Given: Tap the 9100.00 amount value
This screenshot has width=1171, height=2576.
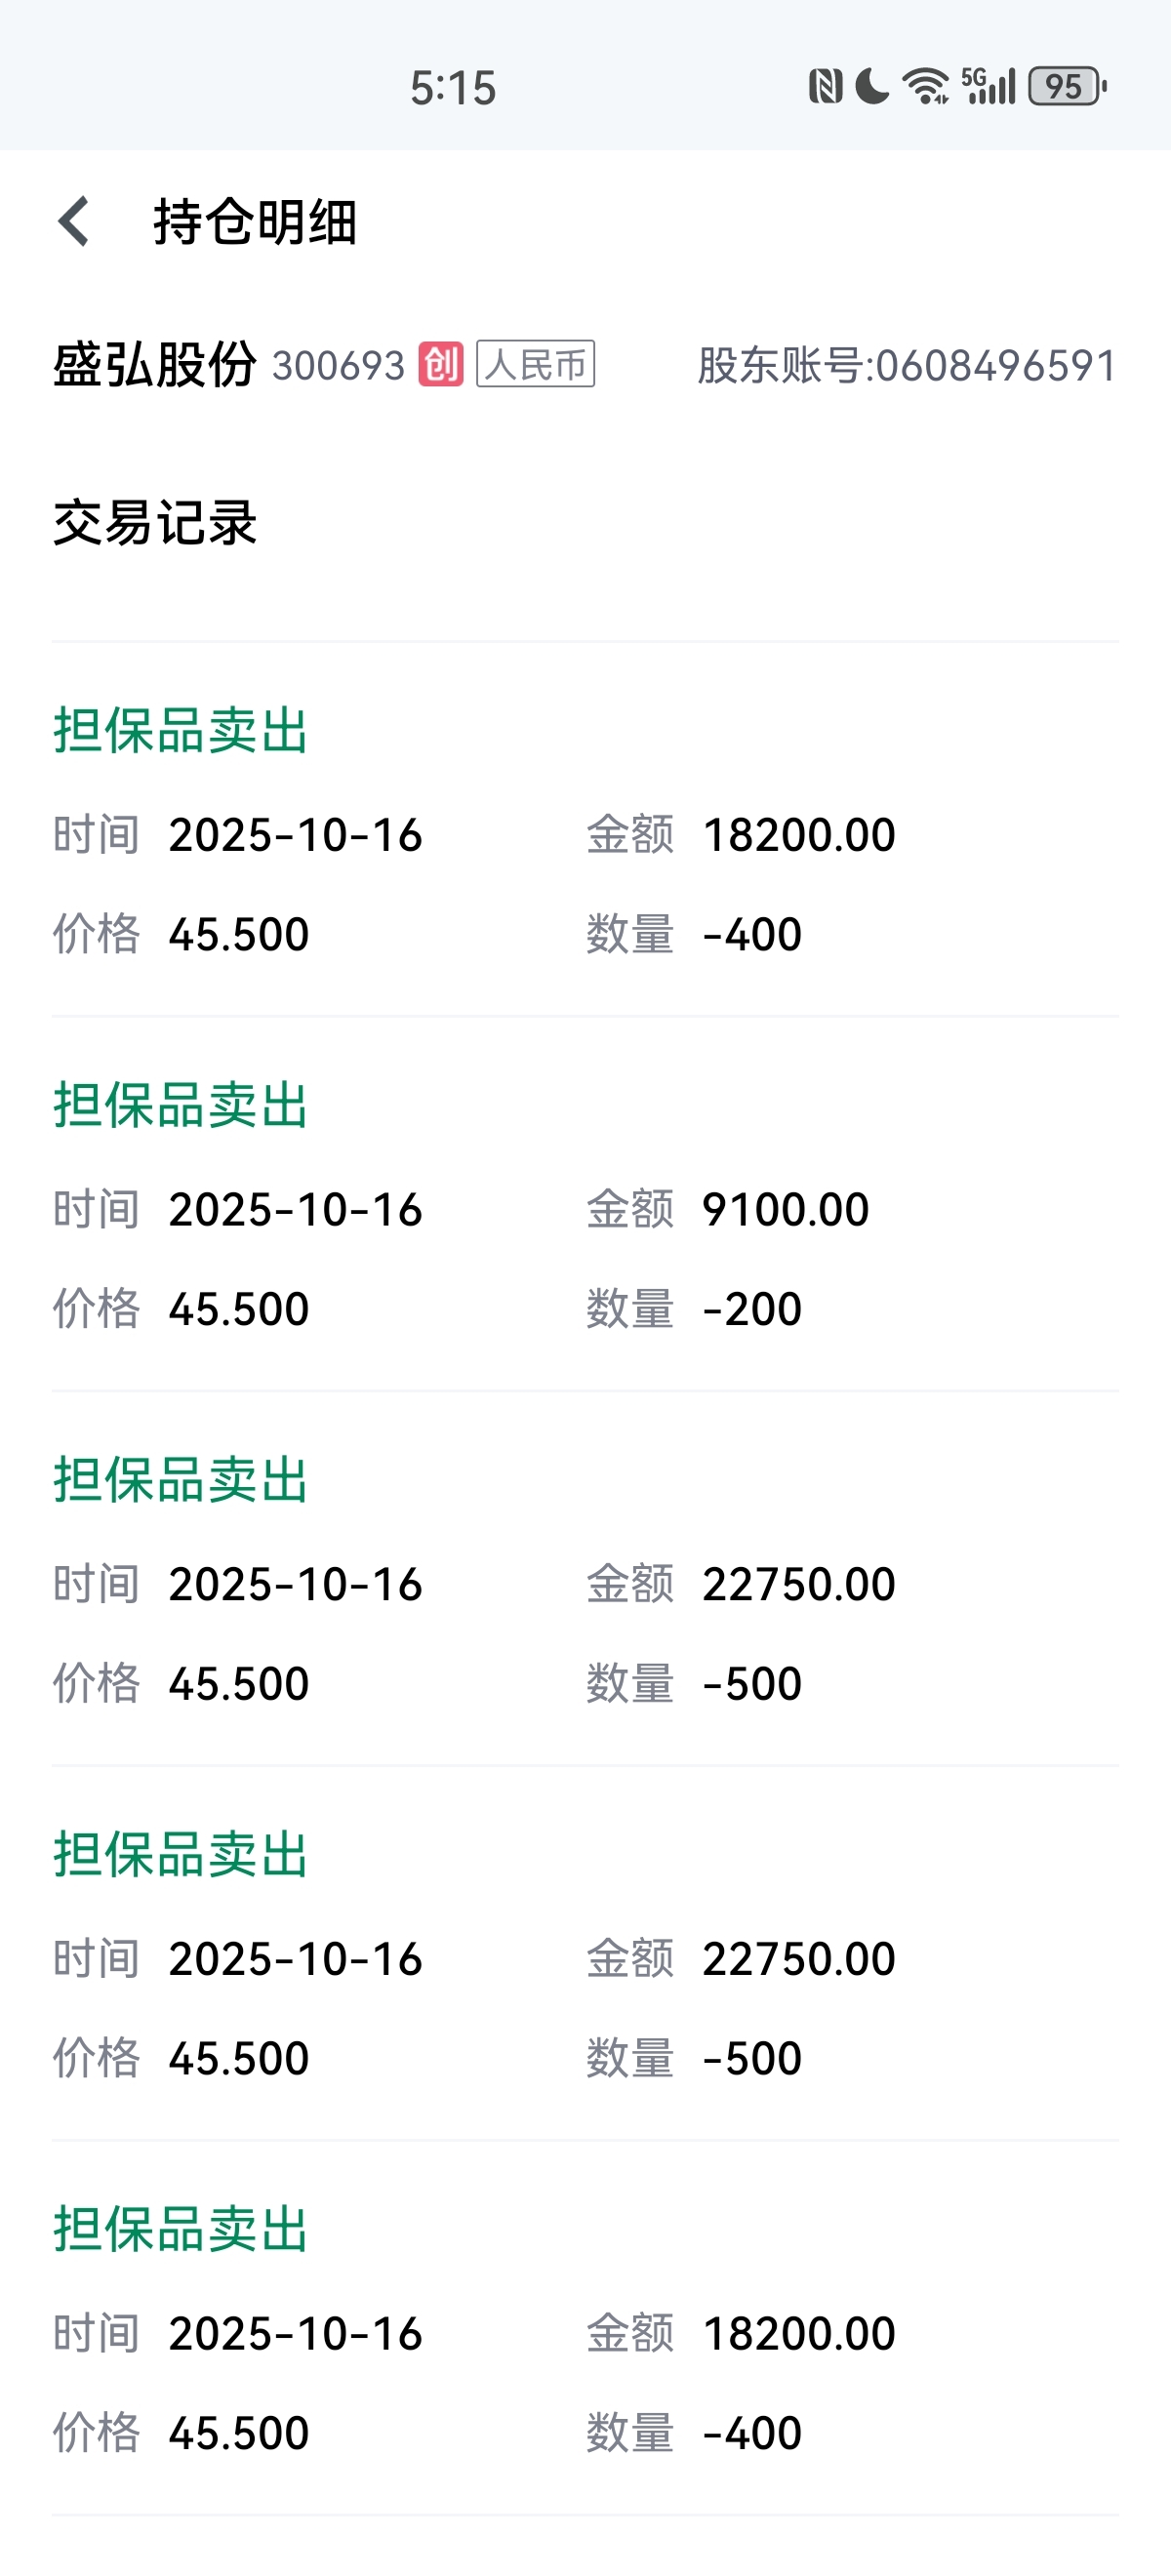Looking at the screenshot, I should 785,1210.
